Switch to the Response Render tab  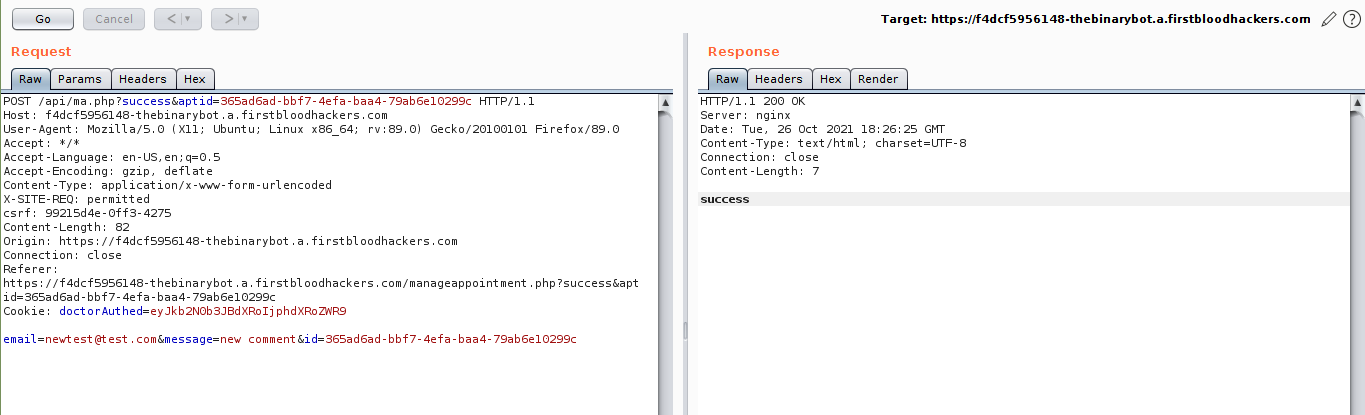pos(878,79)
